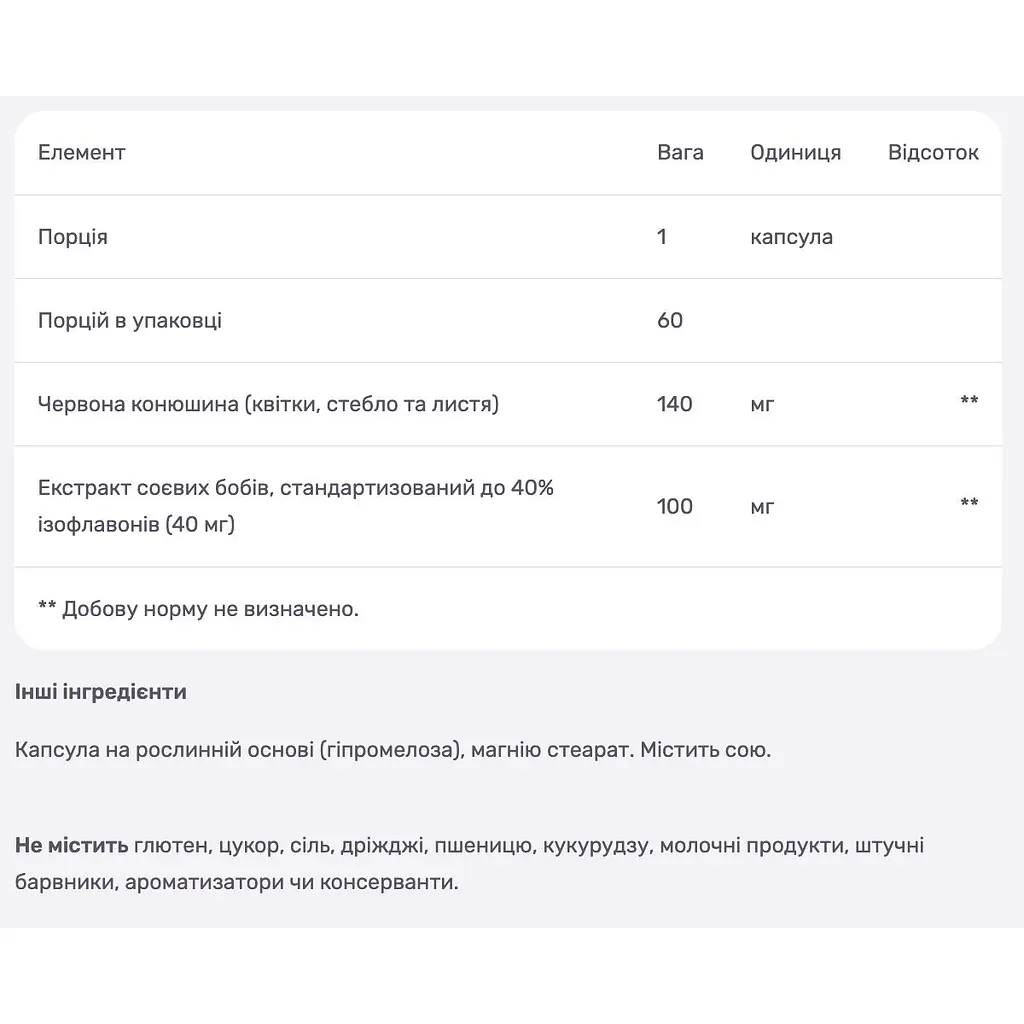Click the капсула unit cell

click(792, 236)
